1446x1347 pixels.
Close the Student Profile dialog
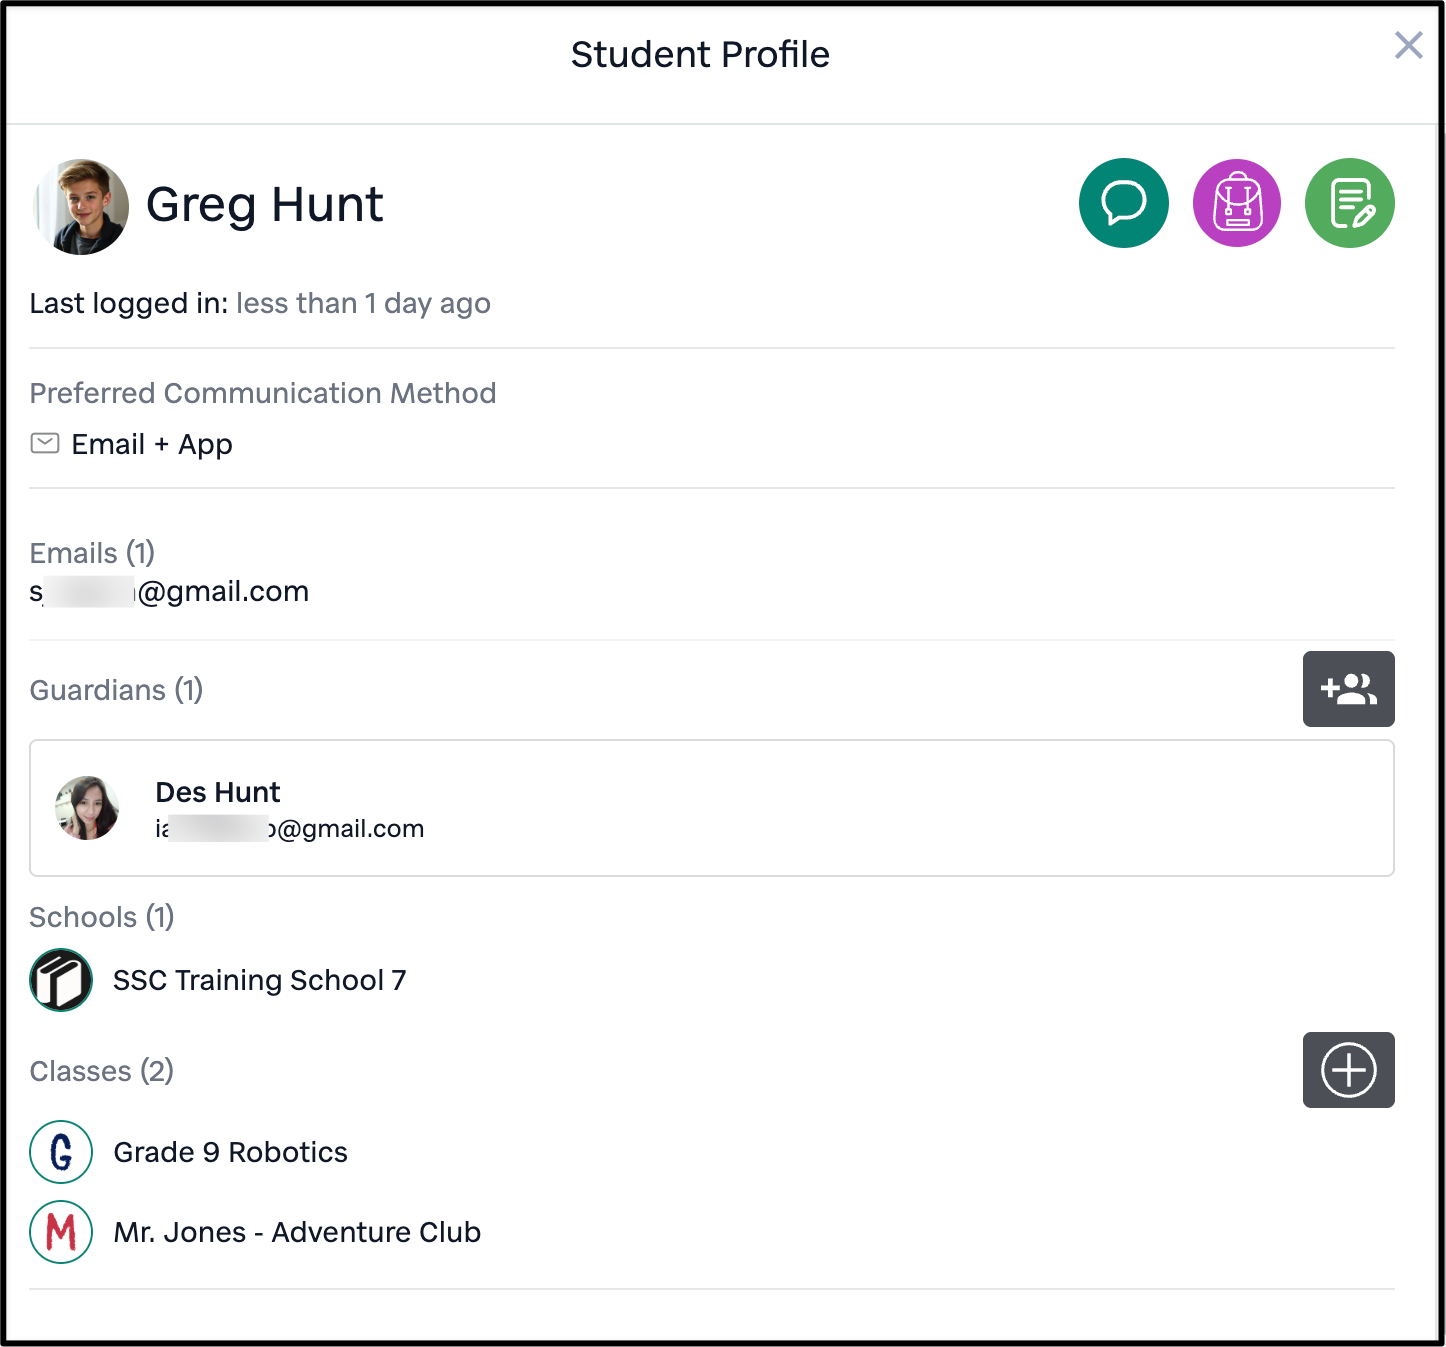[1409, 45]
